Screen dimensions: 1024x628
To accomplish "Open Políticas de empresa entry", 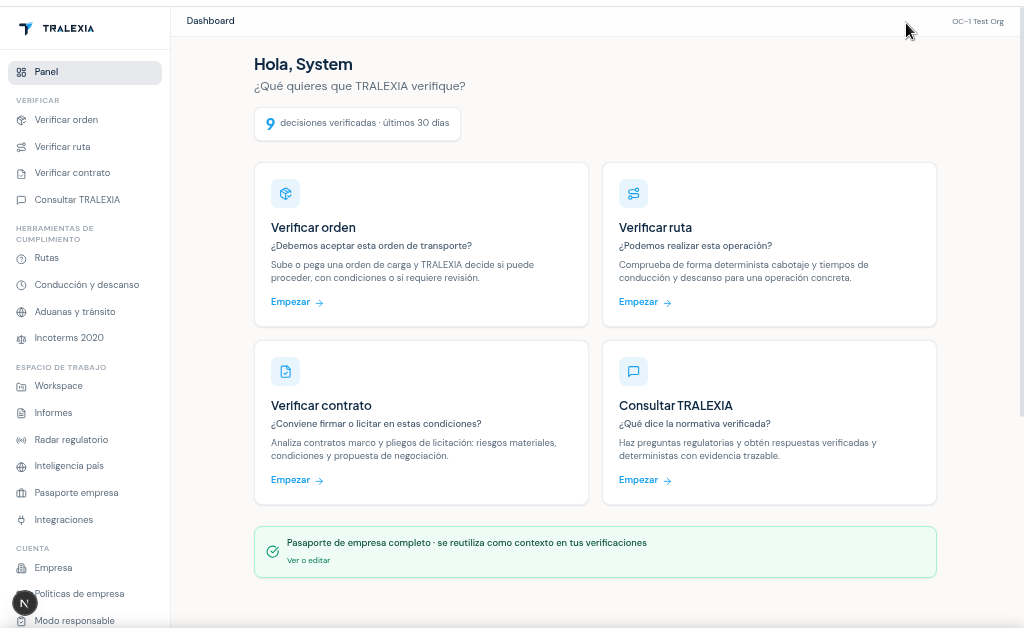I will pyautogui.click(x=85, y=594).
